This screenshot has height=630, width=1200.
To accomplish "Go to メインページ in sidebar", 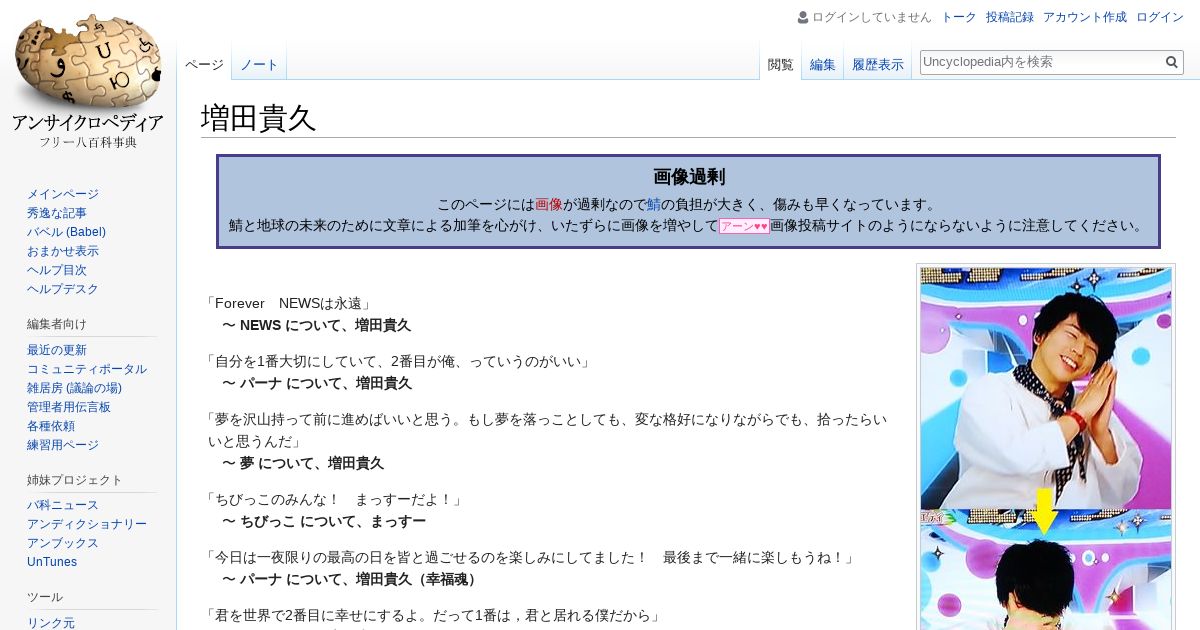I will click(63, 194).
